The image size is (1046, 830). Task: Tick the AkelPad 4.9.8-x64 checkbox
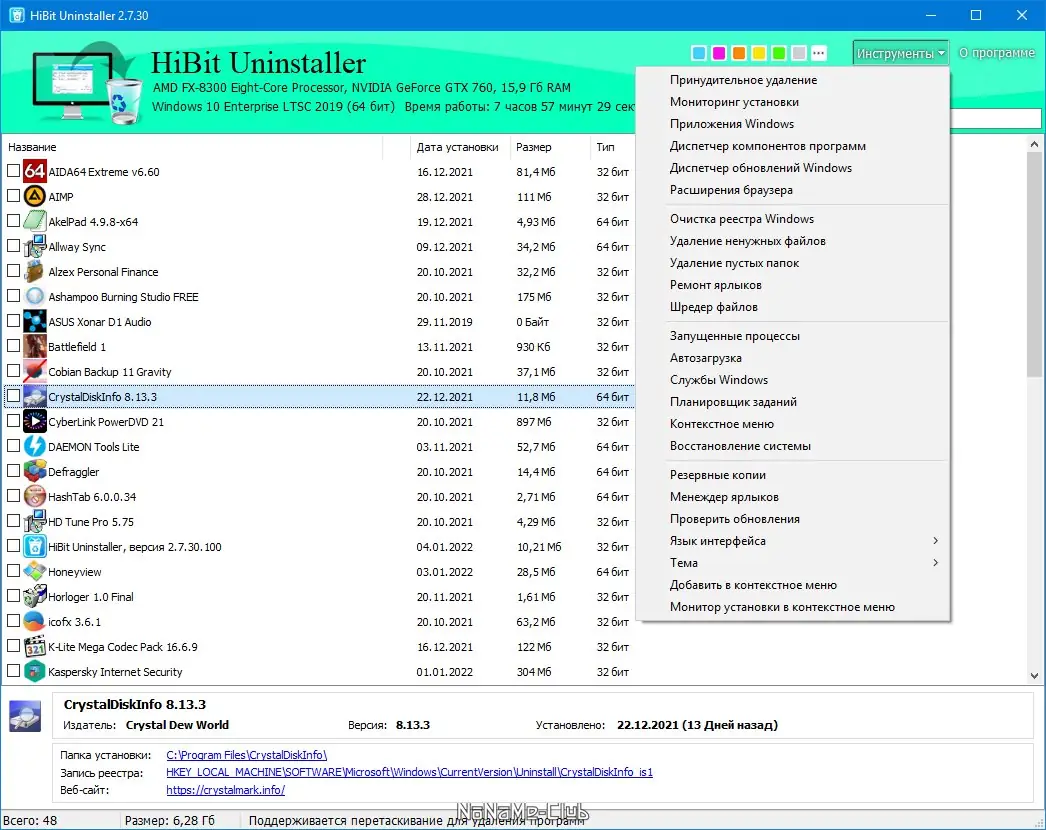point(13,221)
